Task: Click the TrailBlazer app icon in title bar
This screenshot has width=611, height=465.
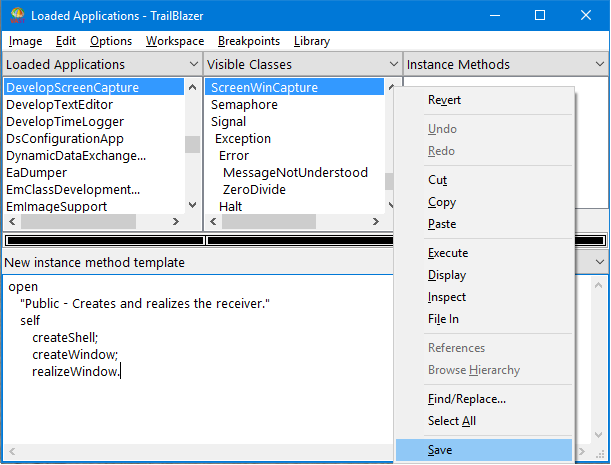Action: 16,15
